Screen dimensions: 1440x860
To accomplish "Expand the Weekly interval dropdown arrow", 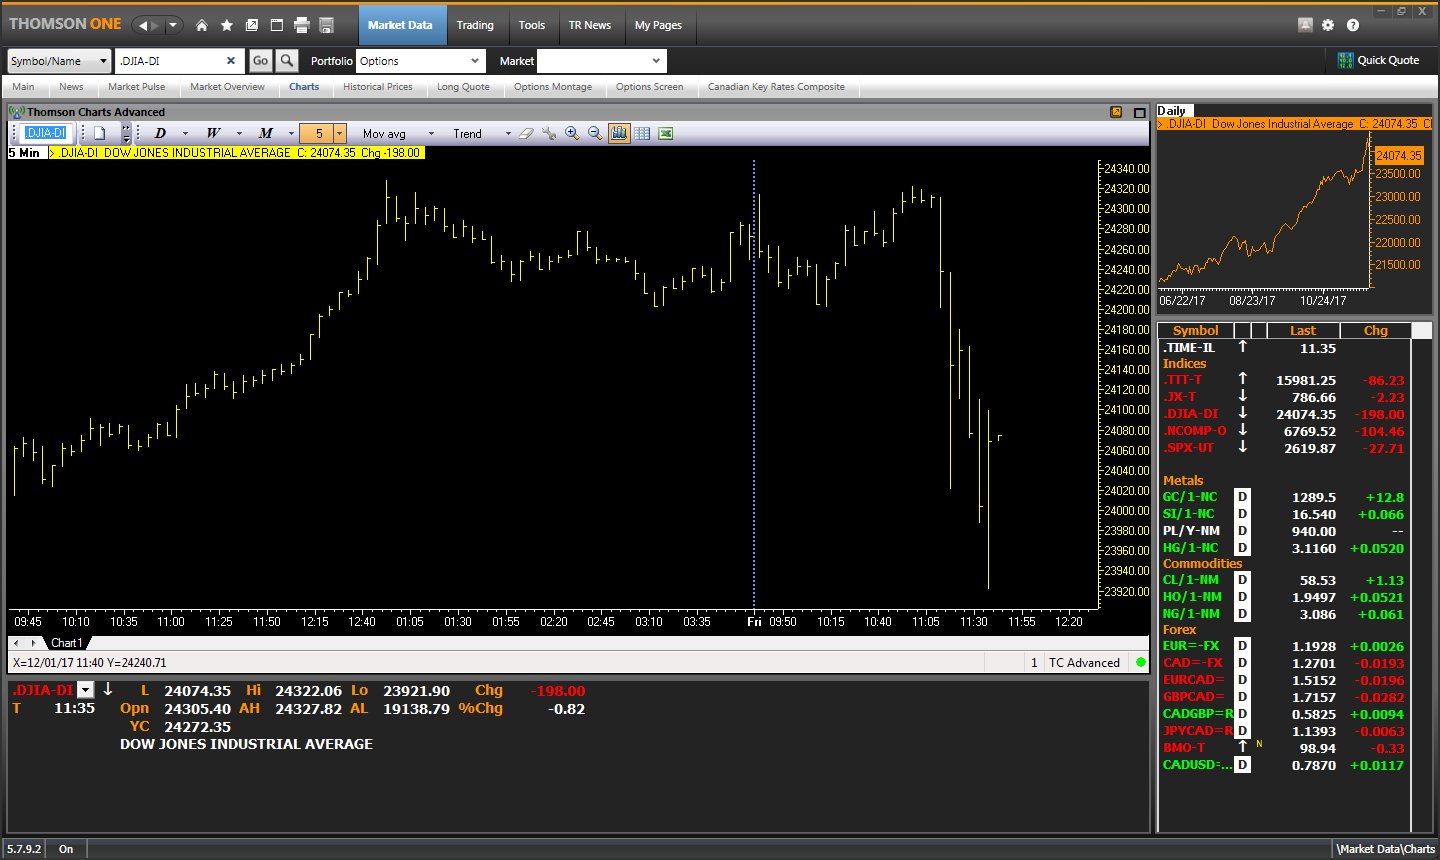I will click(239, 133).
